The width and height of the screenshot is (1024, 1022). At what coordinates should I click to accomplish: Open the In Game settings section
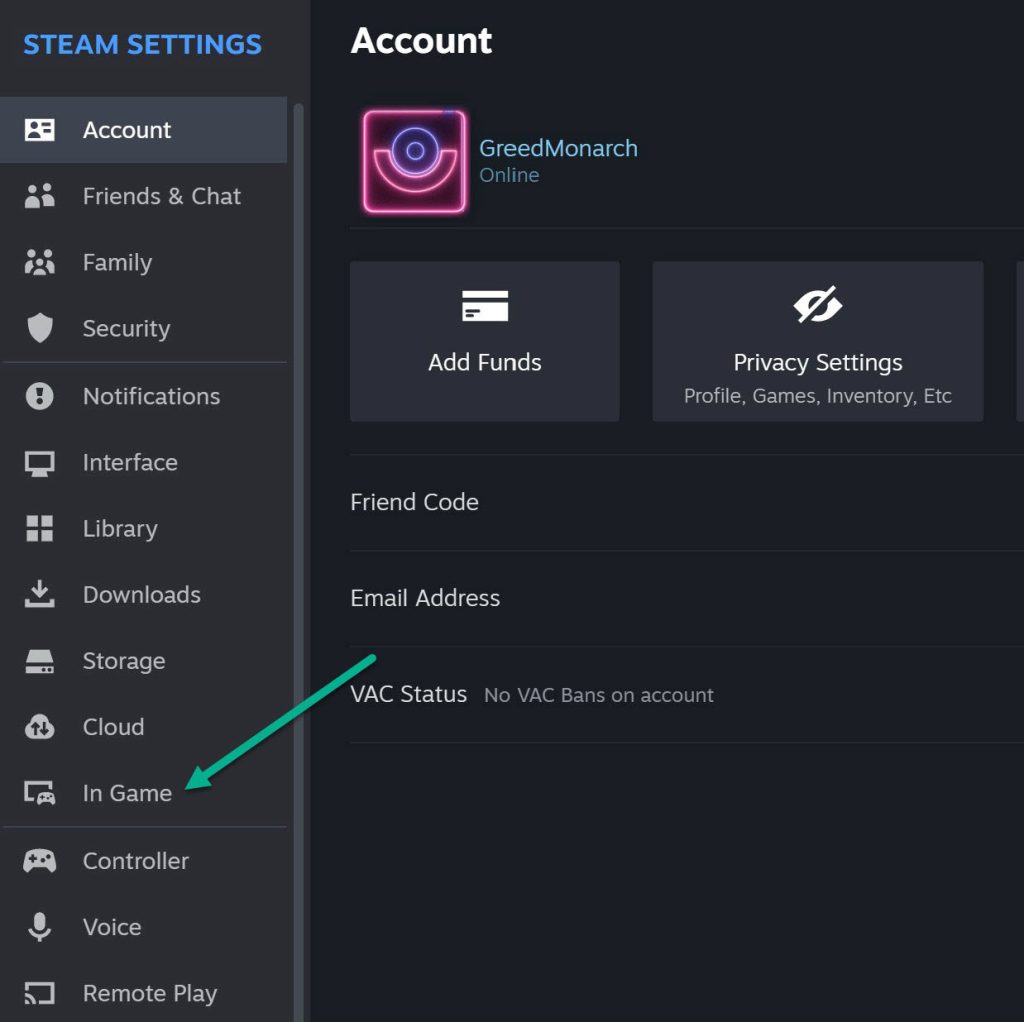pos(125,792)
